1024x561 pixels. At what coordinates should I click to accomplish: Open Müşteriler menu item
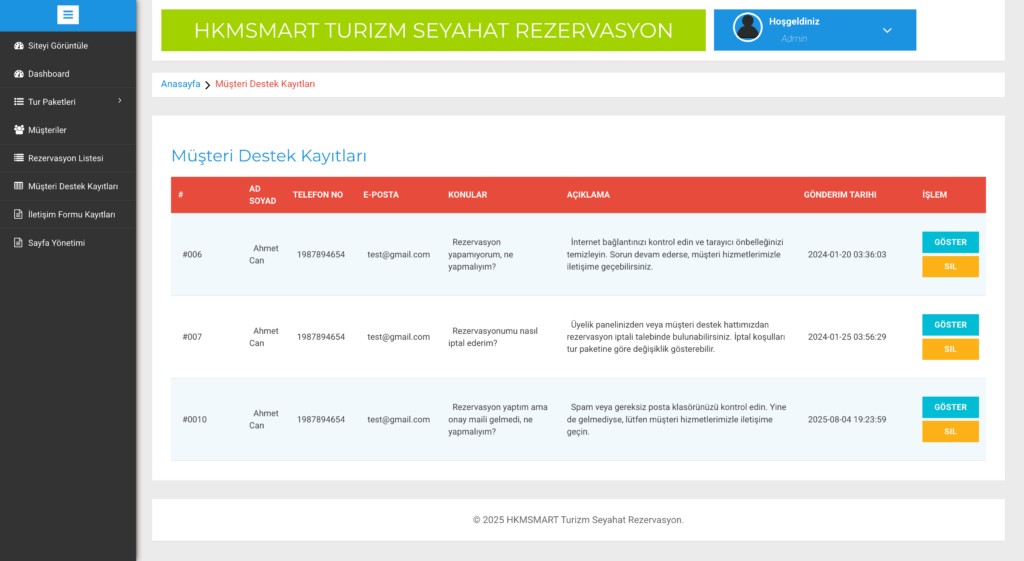(68, 130)
